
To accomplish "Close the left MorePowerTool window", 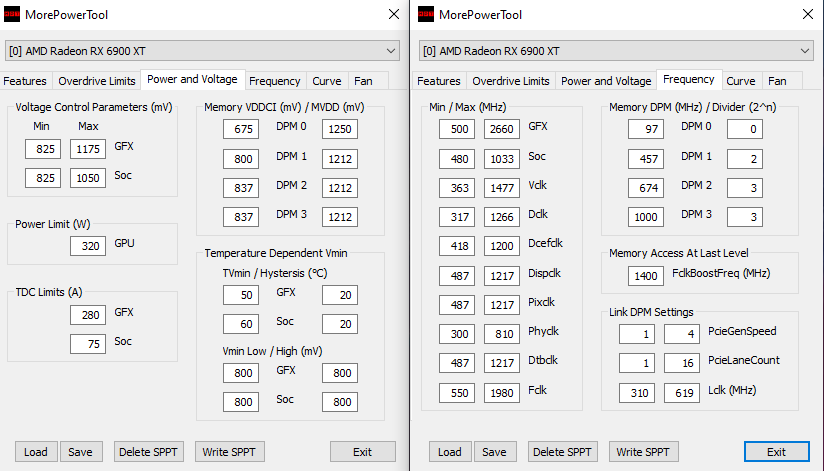I will [x=394, y=14].
